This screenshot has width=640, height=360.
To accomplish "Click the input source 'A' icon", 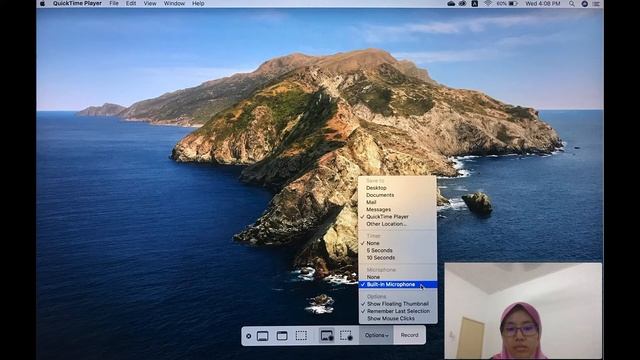I will click(x=475, y=3).
